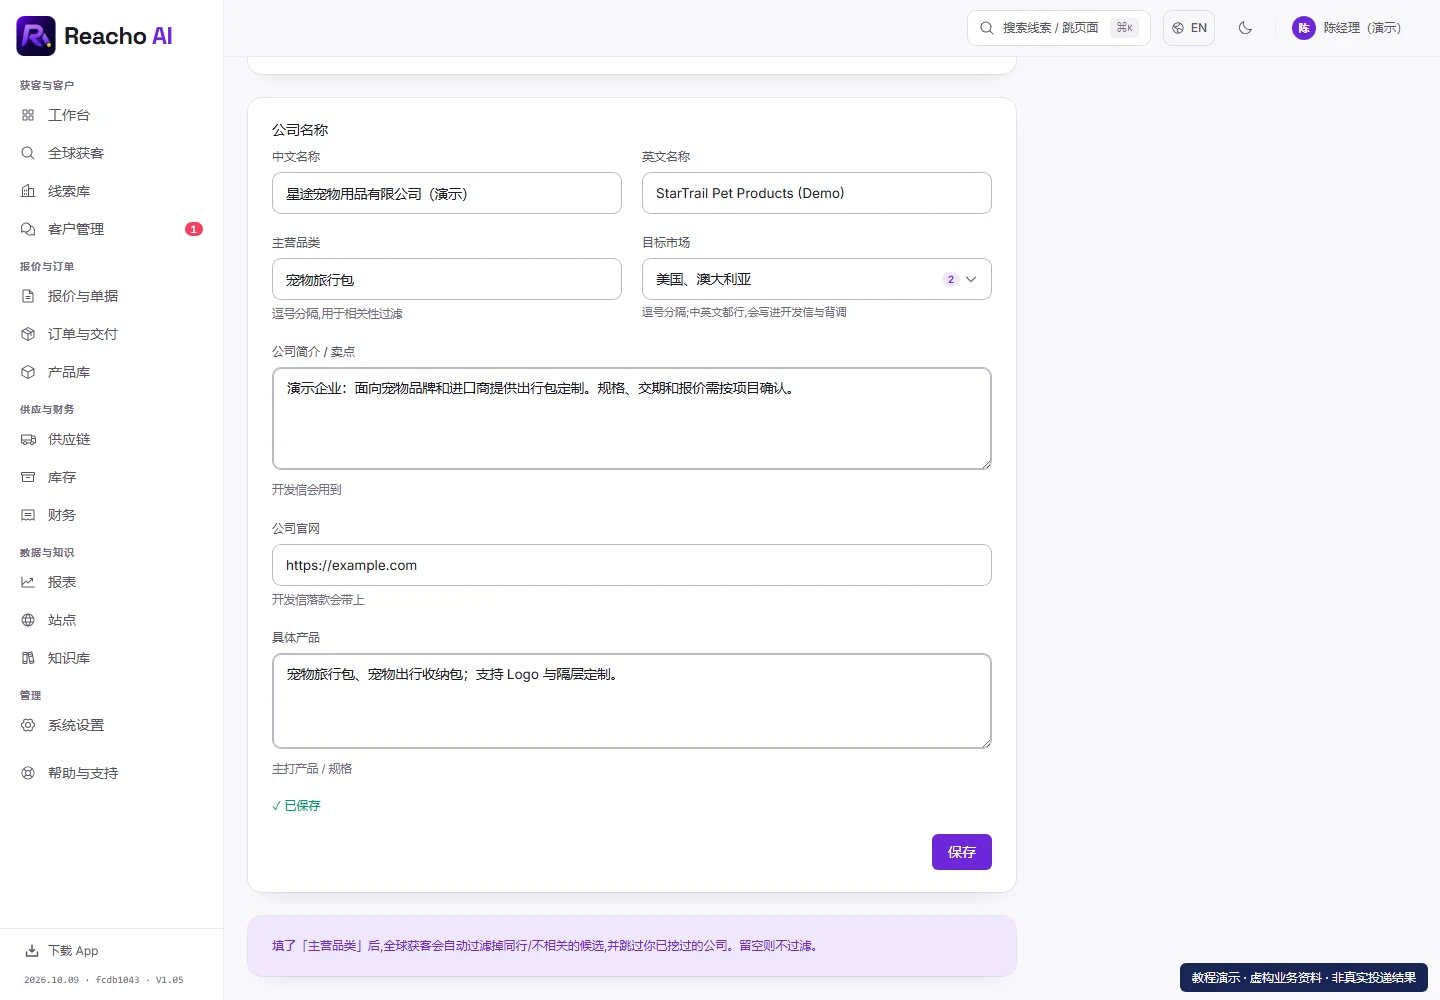Viewport: 1440px width, 1000px height.
Task: Click the selected count badge 2
Action: click(x=951, y=279)
